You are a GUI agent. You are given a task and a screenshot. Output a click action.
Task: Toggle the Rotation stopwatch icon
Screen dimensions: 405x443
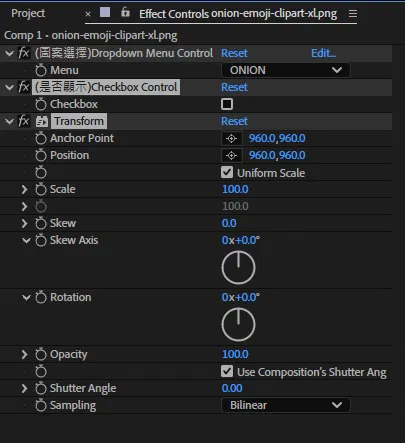41,297
